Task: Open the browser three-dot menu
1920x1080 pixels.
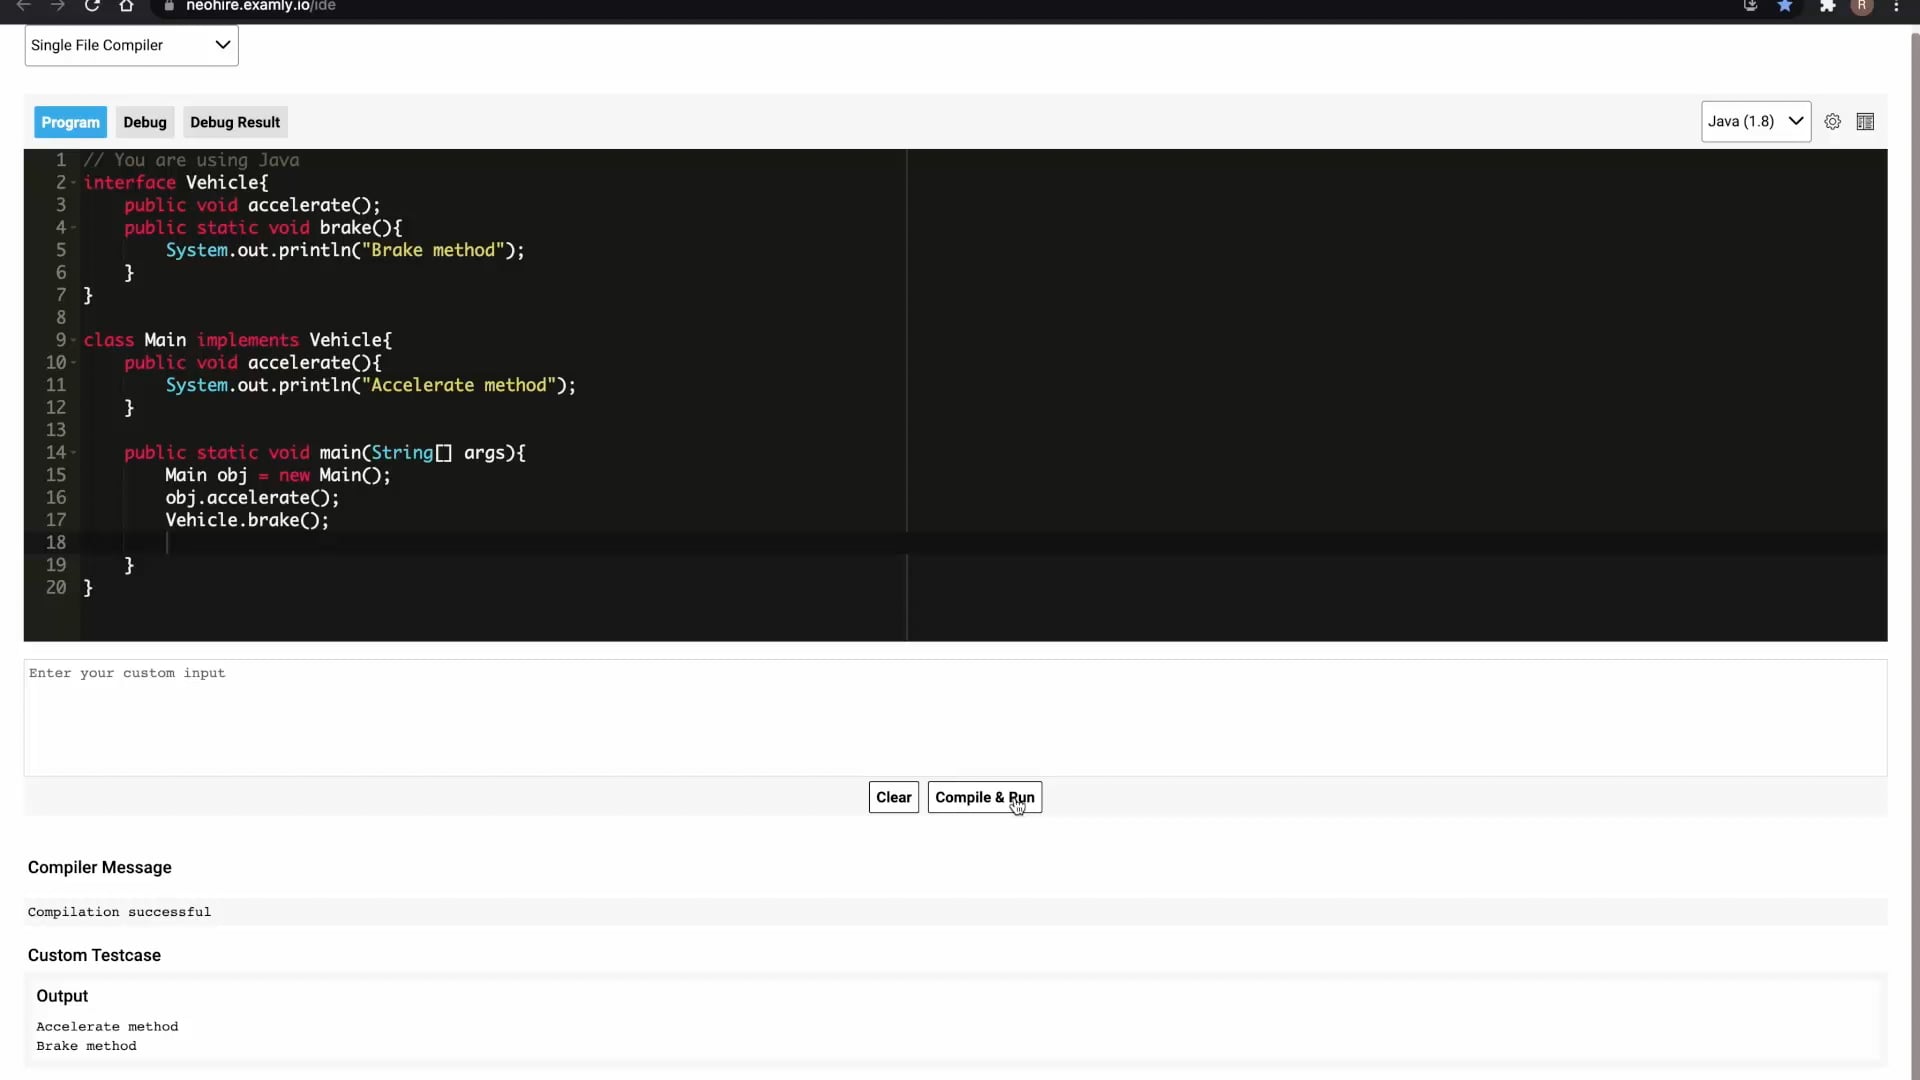Action: tap(1897, 6)
